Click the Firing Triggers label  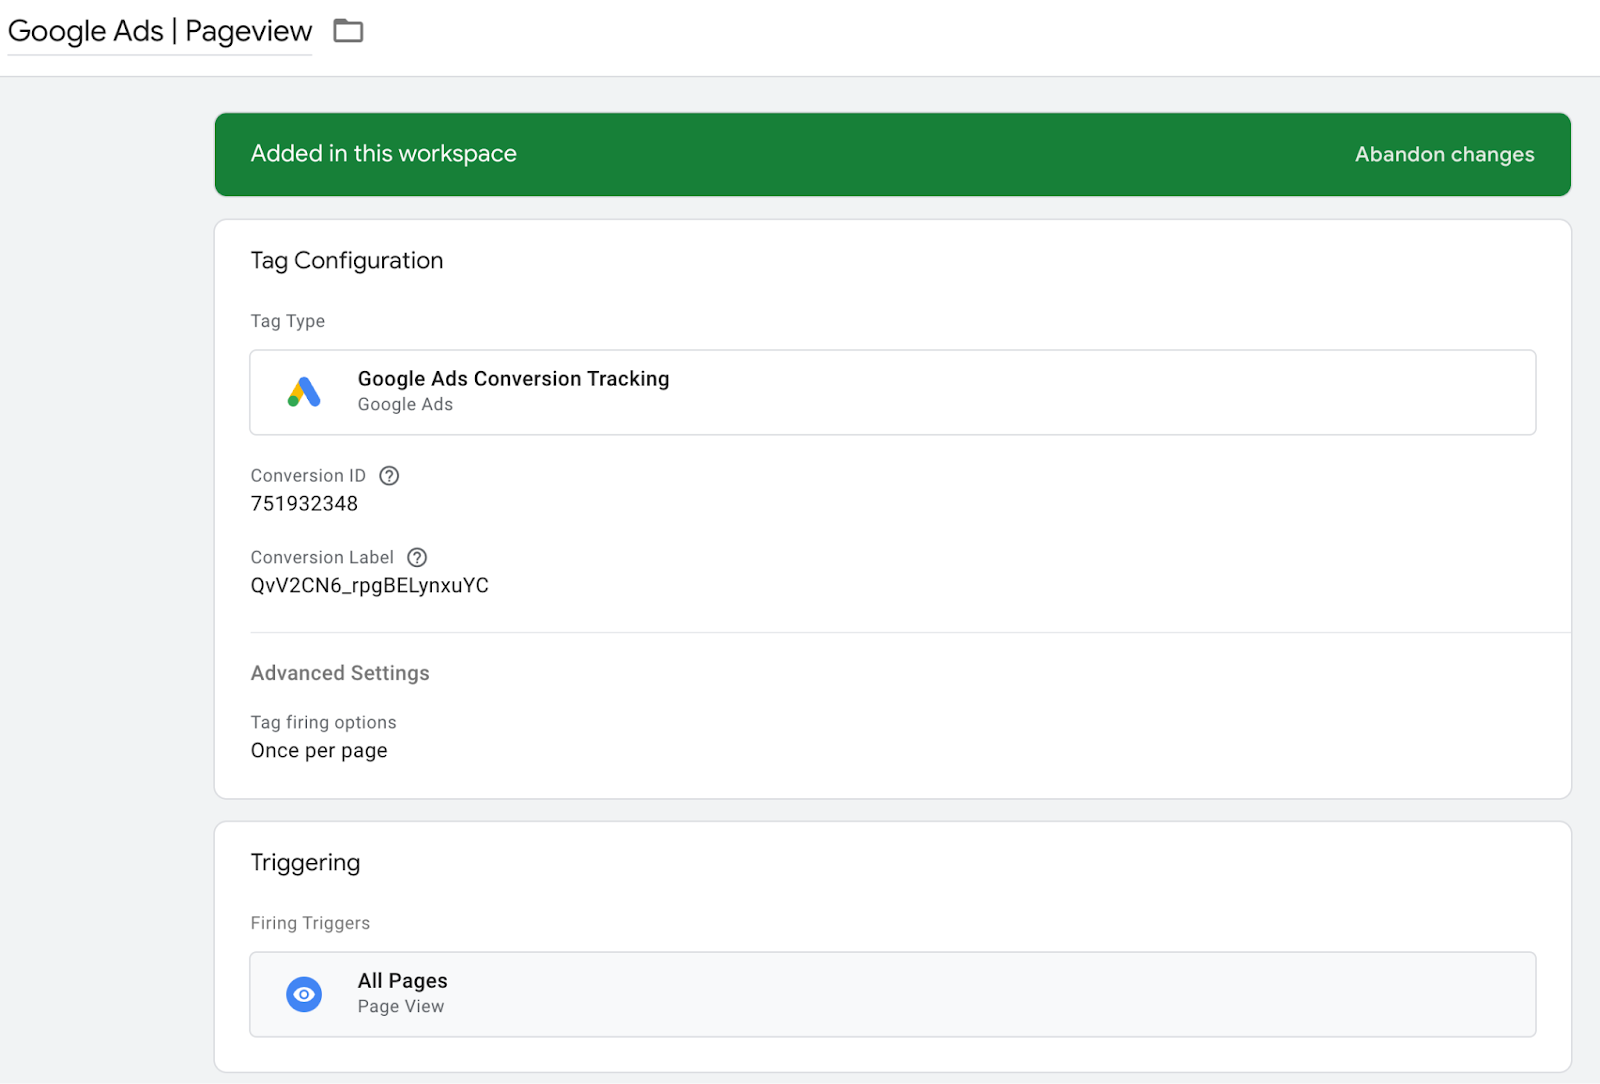click(310, 923)
